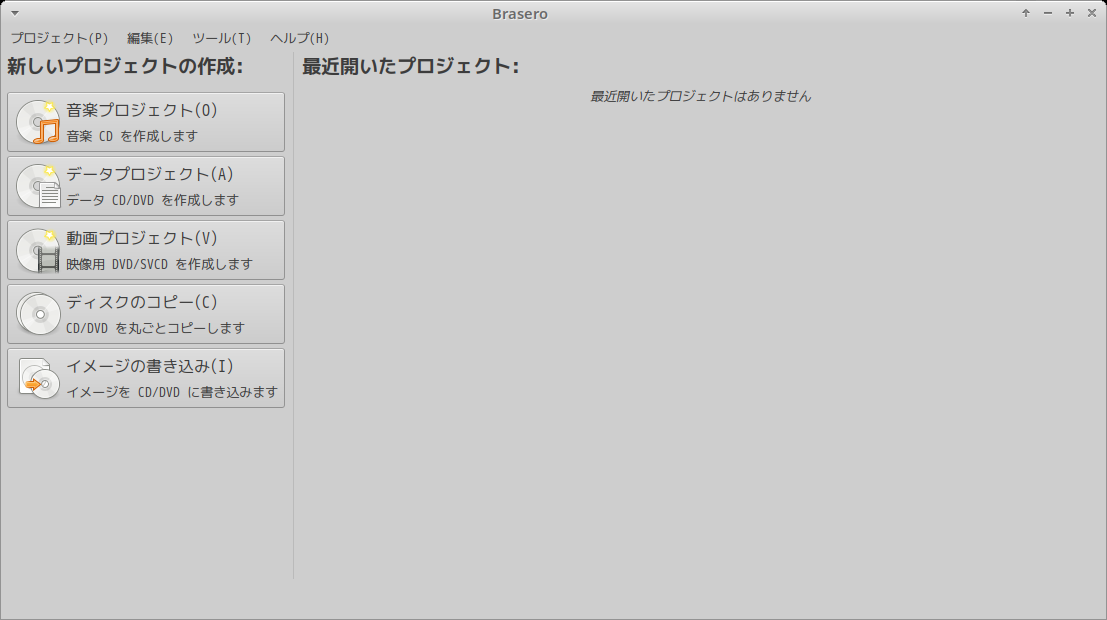Create a new データプロジェクト

[146, 185]
